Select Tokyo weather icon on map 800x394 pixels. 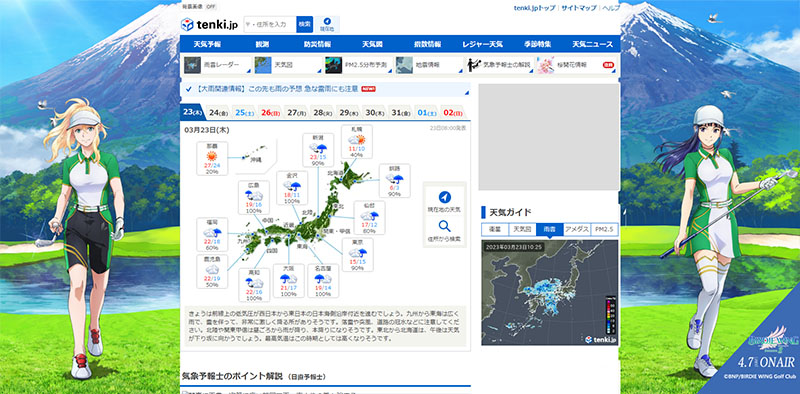(x=357, y=252)
